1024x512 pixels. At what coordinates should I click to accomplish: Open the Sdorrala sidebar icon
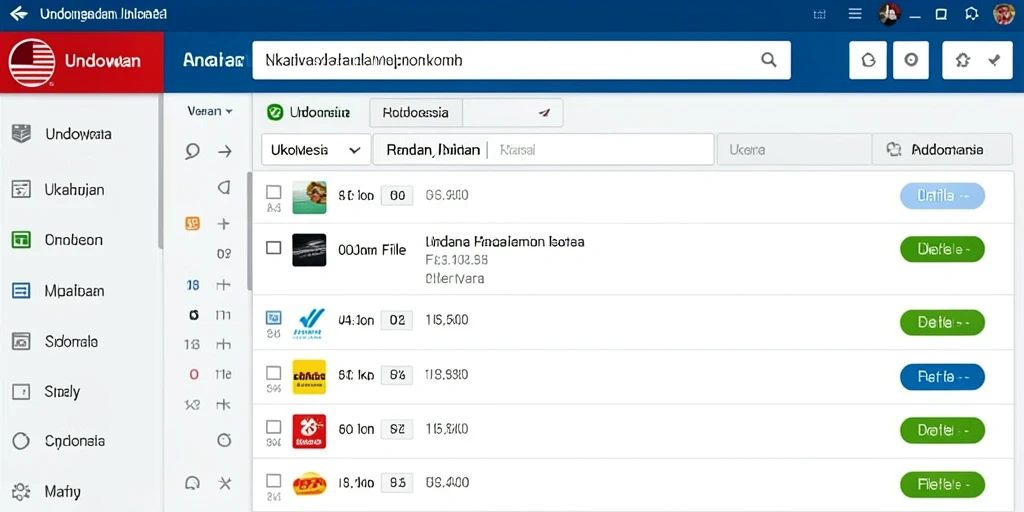22,341
